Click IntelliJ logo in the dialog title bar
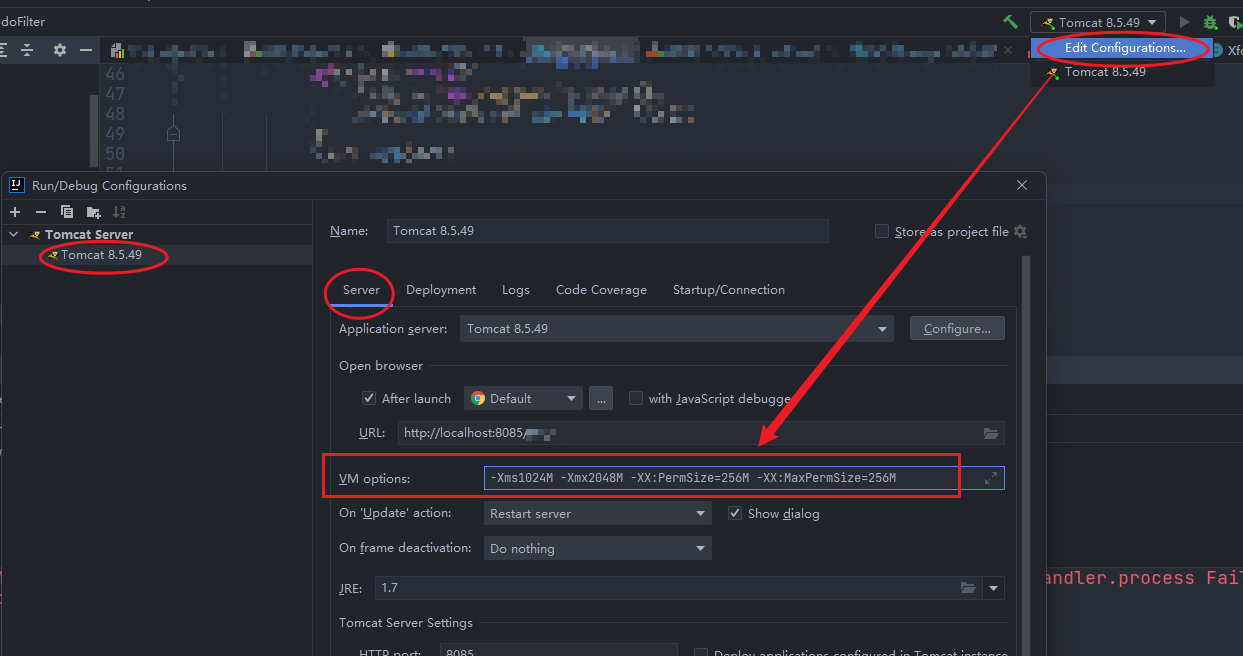The height and width of the screenshot is (656, 1243). 16,185
